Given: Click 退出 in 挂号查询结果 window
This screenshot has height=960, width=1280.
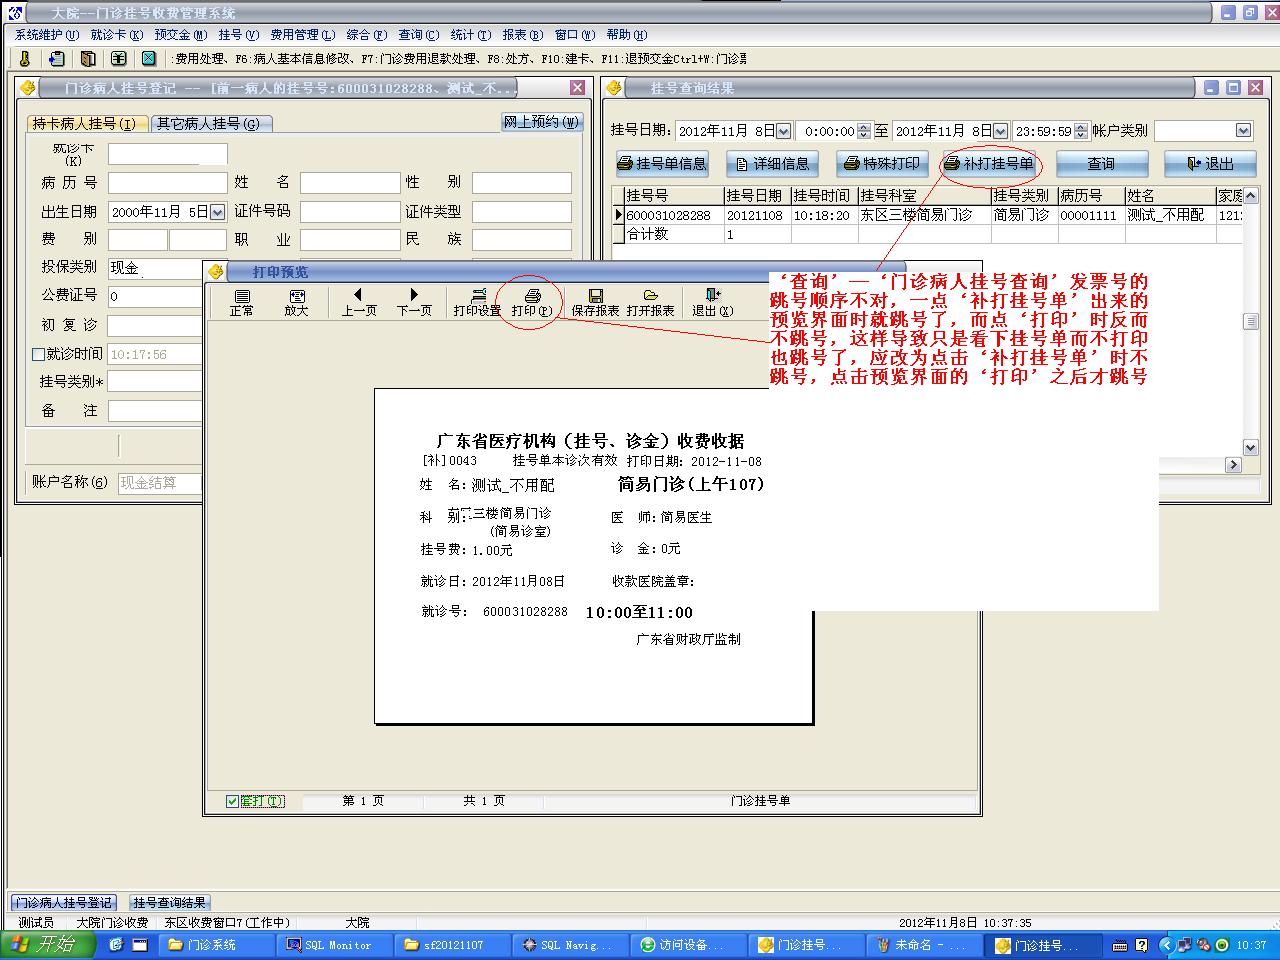Looking at the screenshot, I should tap(1211, 164).
